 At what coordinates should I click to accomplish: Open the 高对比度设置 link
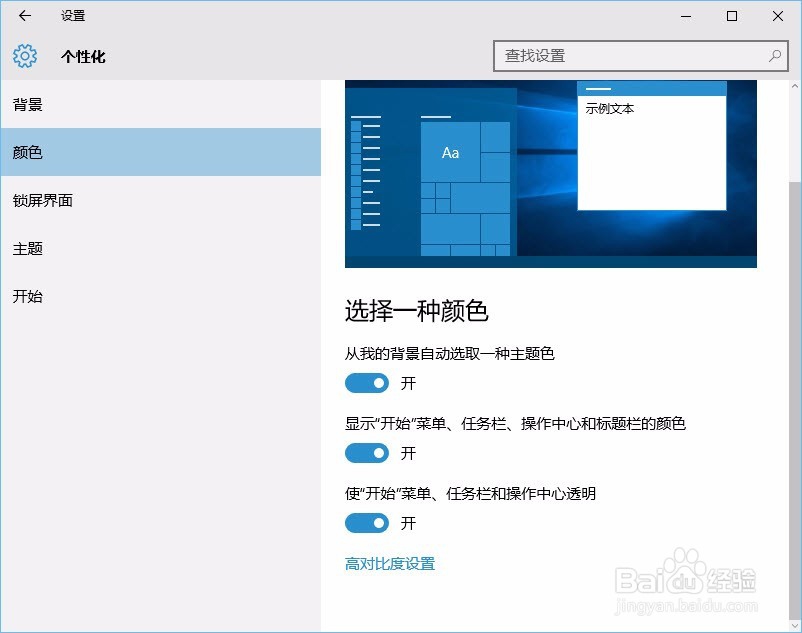click(390, 563)
